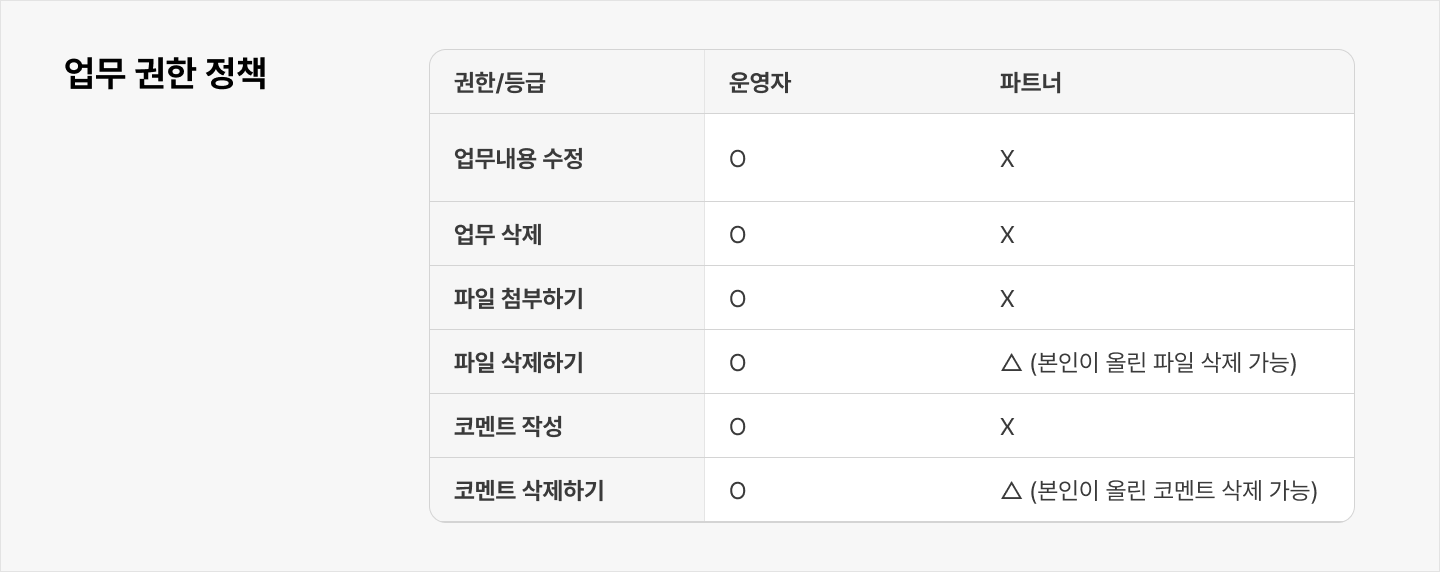Click the 파트너 X mark for 업무 삭제
The image size is (1440, 572).
(1007, 235)
